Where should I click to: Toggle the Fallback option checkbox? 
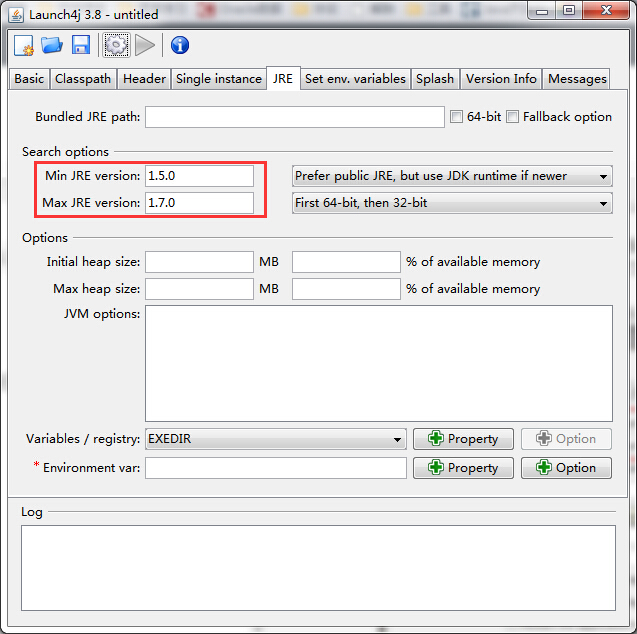click(512, 117)
